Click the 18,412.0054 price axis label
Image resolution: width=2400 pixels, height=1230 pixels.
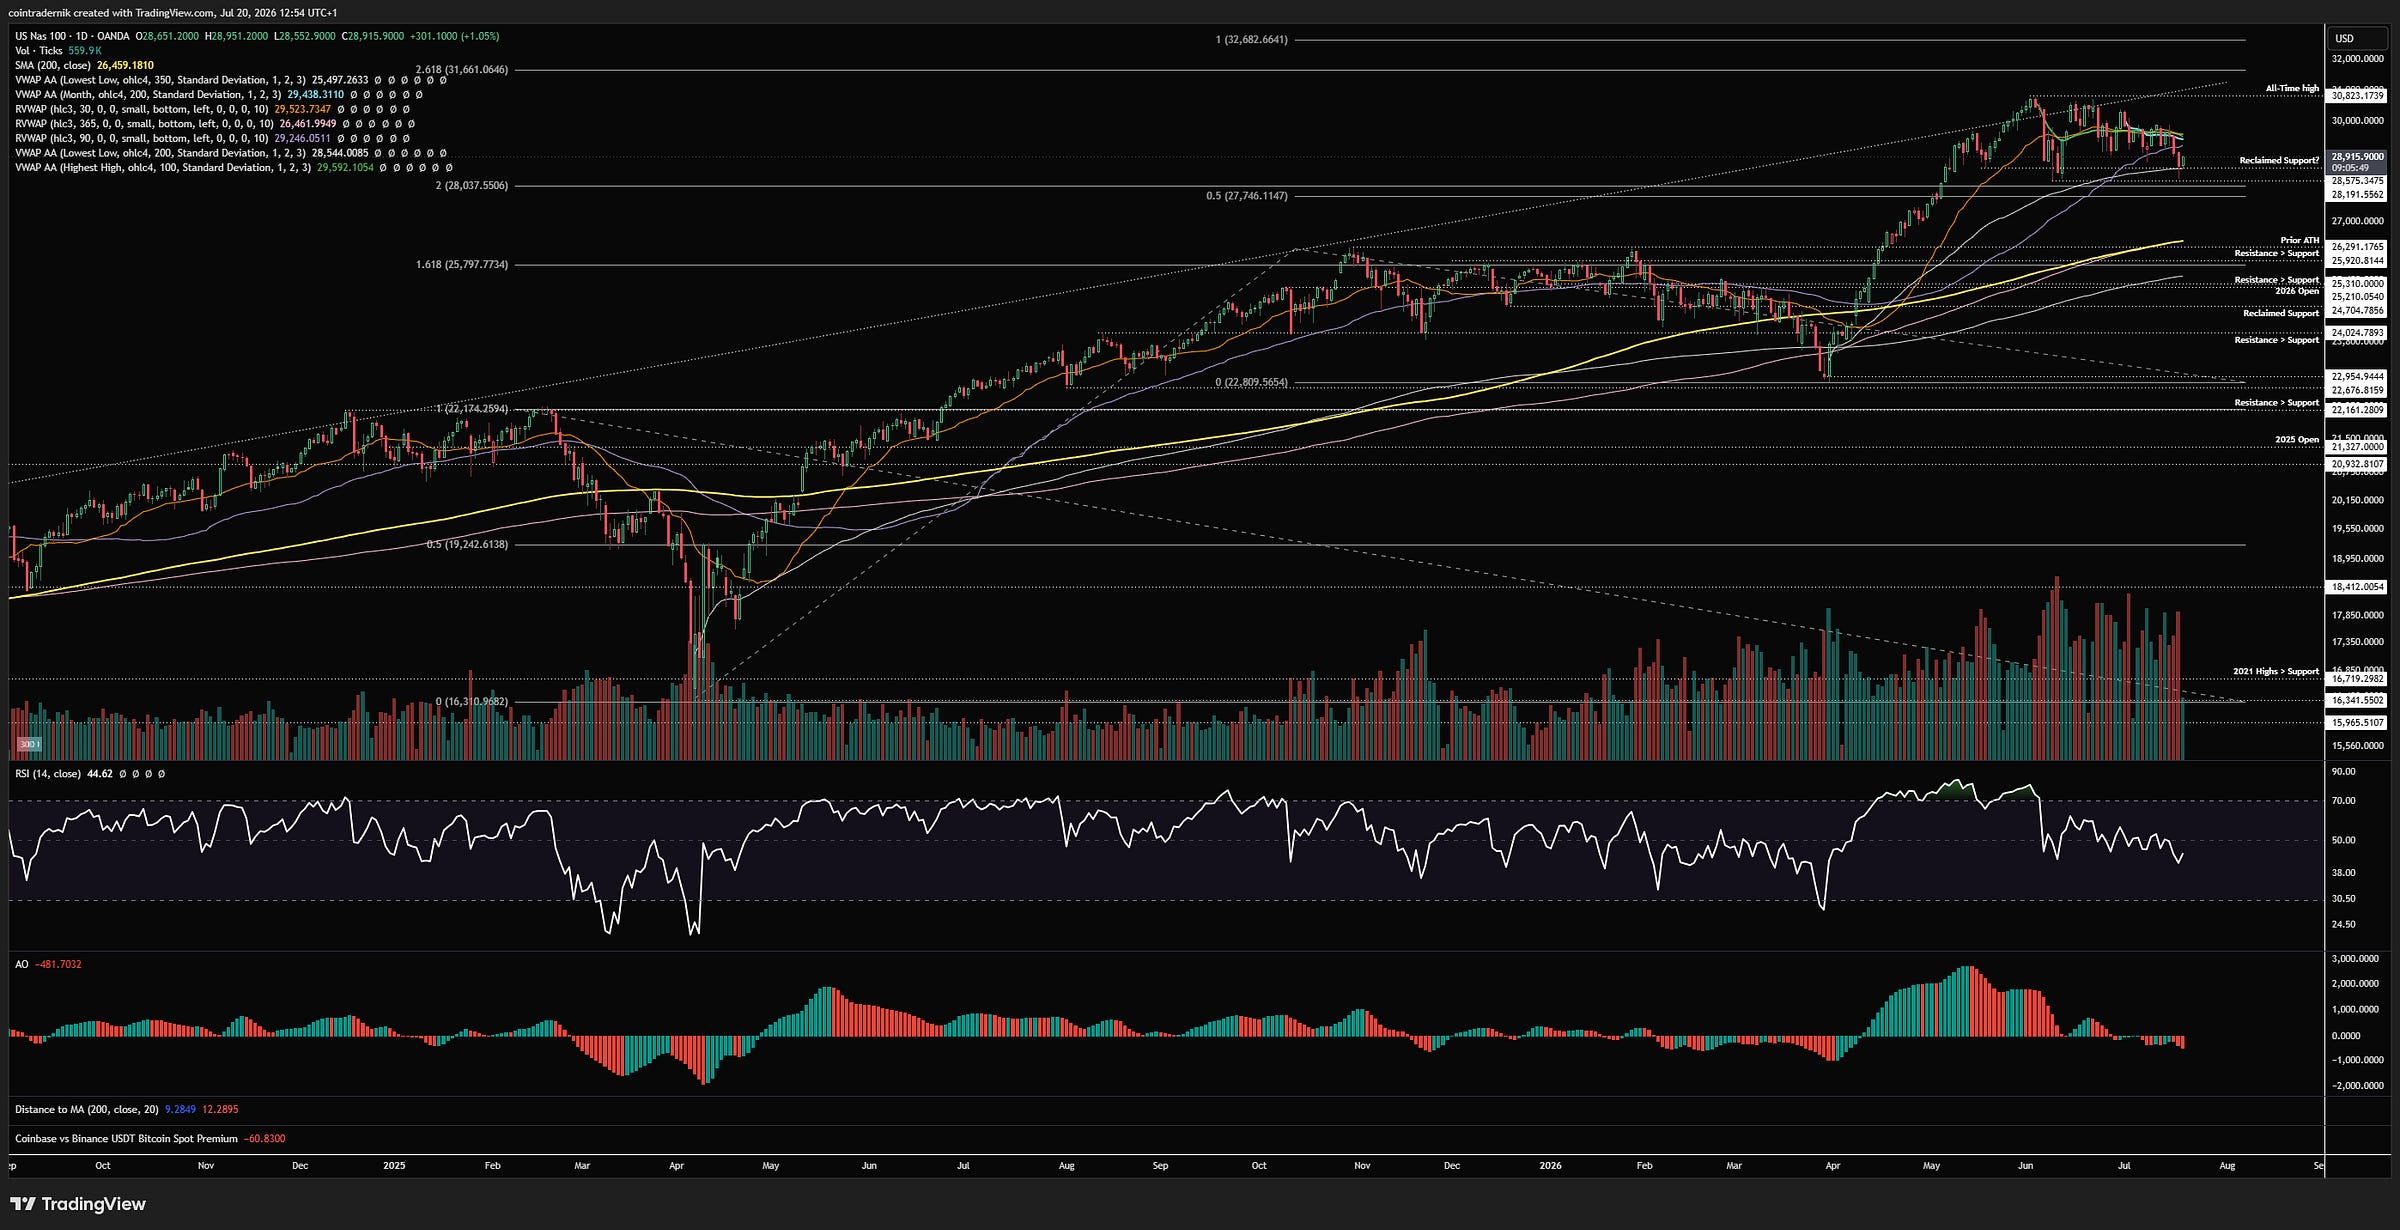click(x=2357, y=587)
